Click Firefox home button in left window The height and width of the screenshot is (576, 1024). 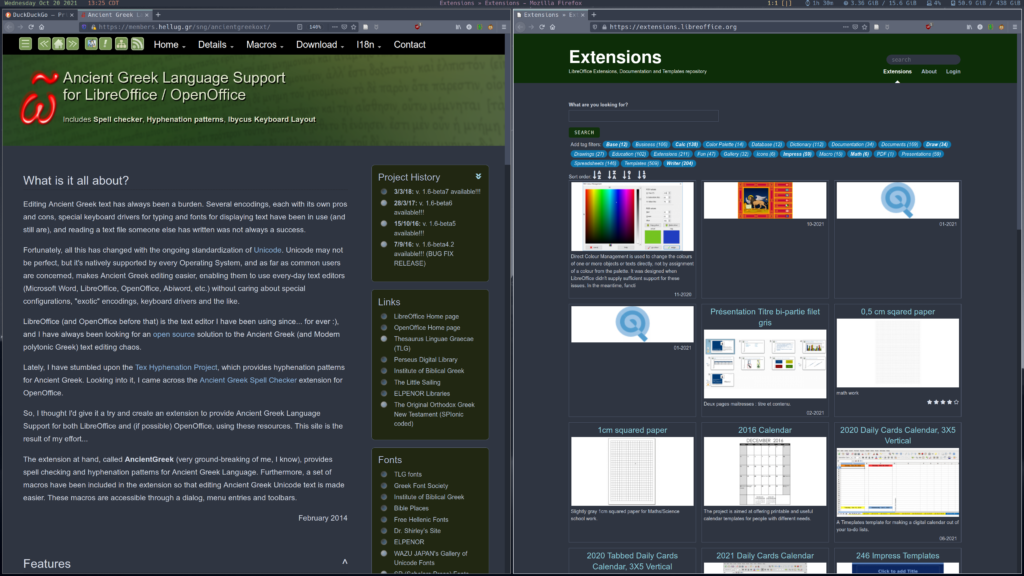[42, 27]
